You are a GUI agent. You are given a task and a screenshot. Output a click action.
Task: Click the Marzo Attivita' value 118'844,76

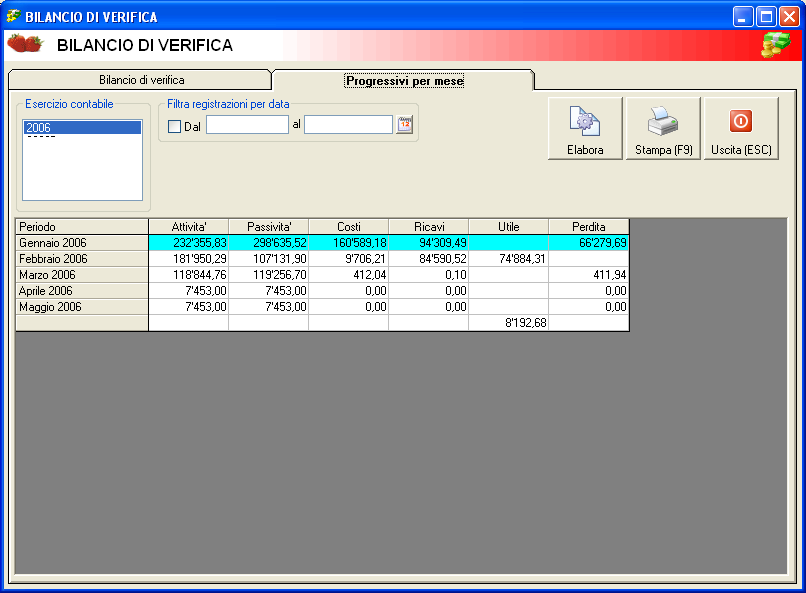[189, 275]
